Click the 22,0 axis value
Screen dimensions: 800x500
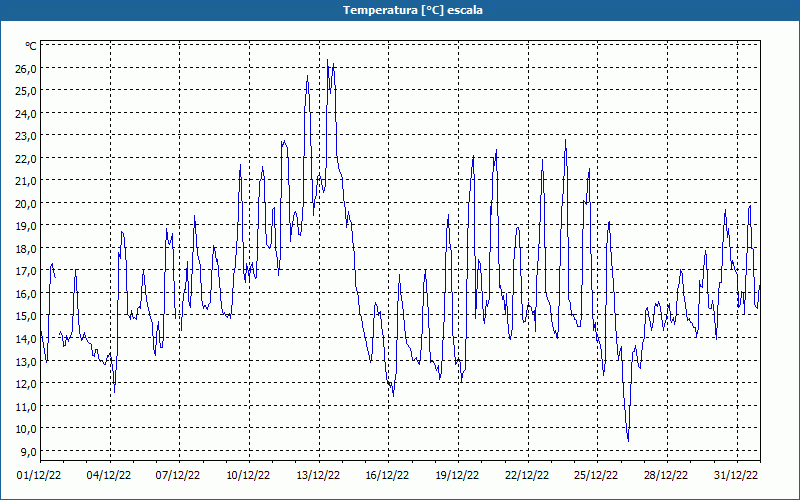tap(26, 158)
